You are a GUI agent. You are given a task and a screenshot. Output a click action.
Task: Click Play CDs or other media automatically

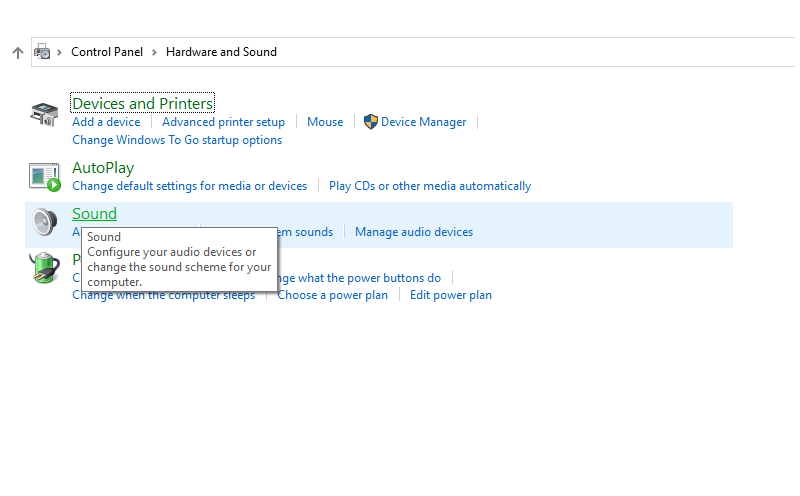pyautogui.click(x=430, y=186)
